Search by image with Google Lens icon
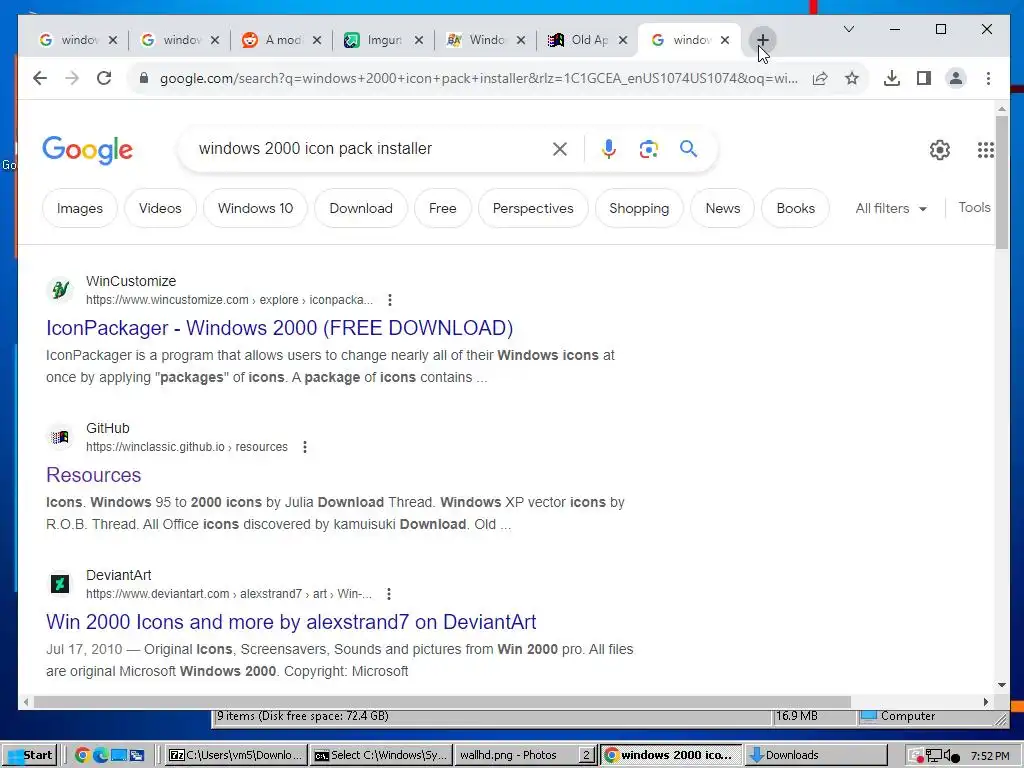Image resolution: width=1024 pixels, height=768 pixels. 648,149
